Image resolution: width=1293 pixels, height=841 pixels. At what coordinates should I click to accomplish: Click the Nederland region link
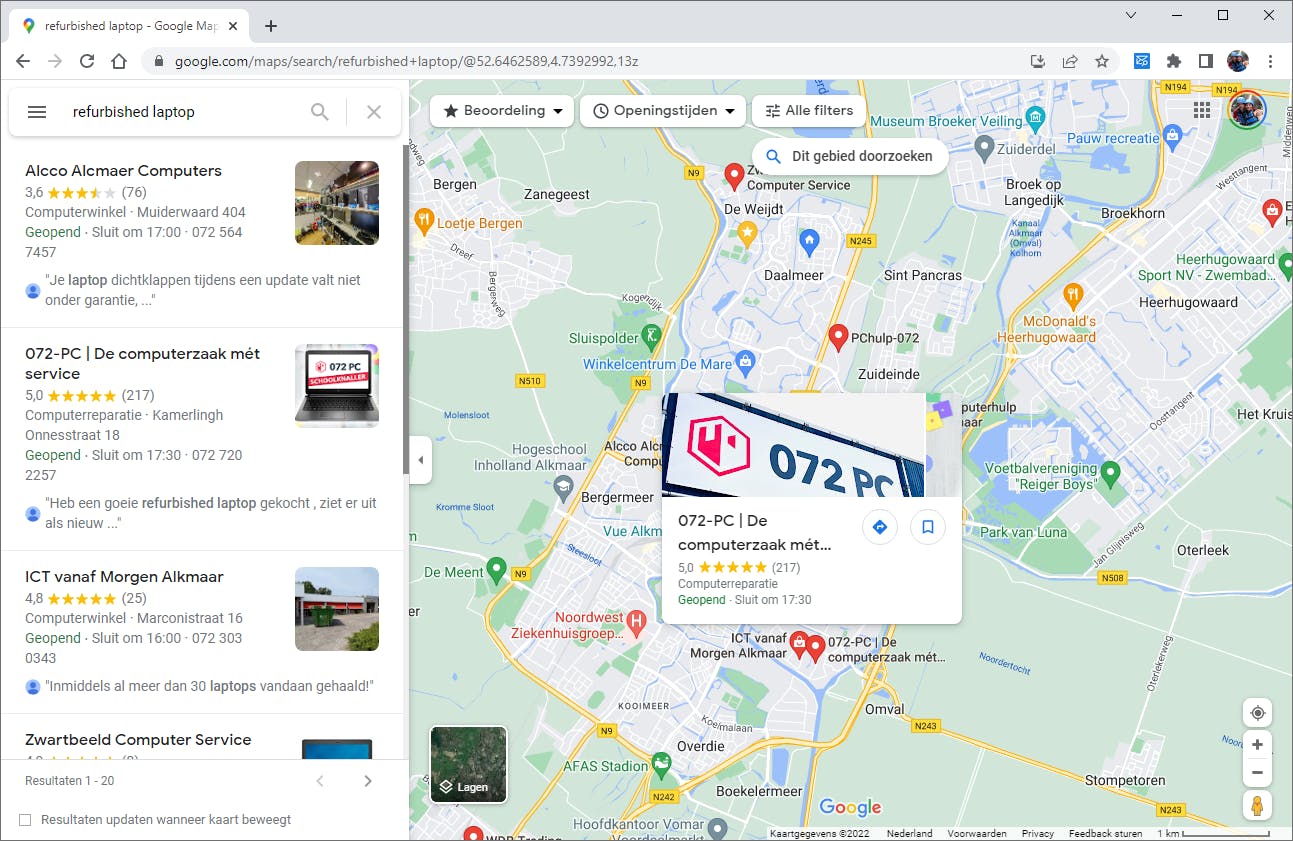[910, 833]
